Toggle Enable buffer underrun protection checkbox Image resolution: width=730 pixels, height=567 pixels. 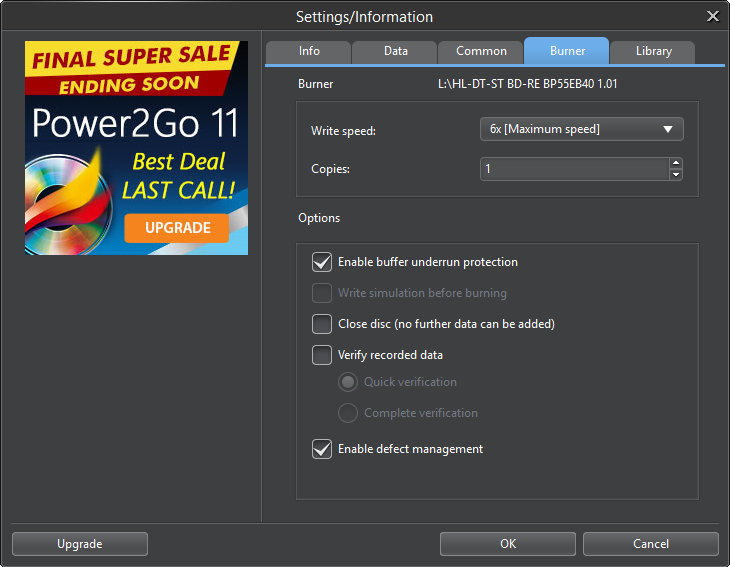[x=322, y=262]
